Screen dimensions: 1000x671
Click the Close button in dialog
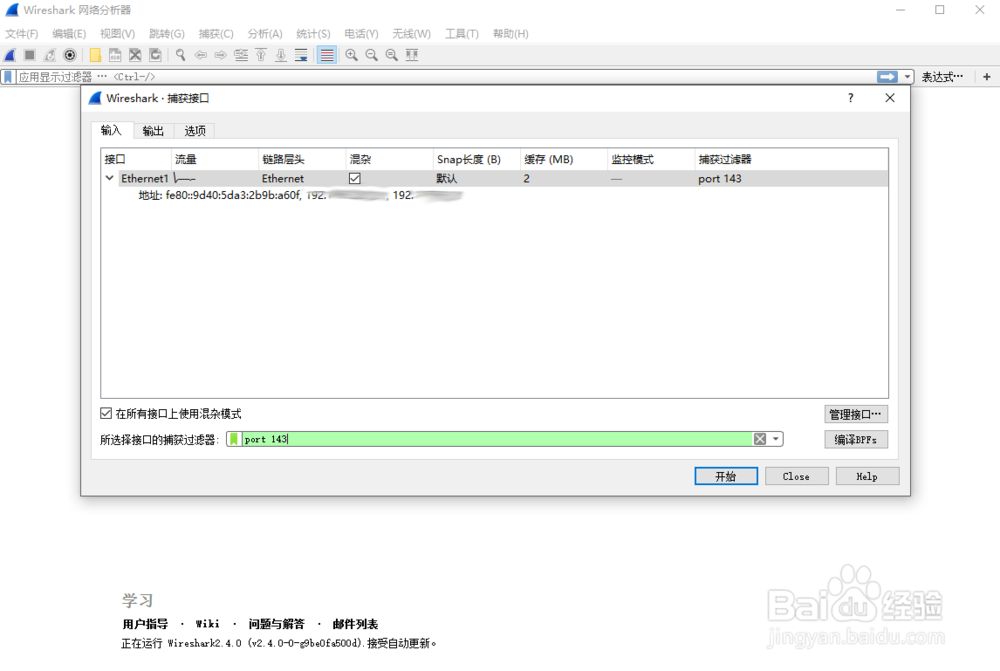(x=796, y=476)
